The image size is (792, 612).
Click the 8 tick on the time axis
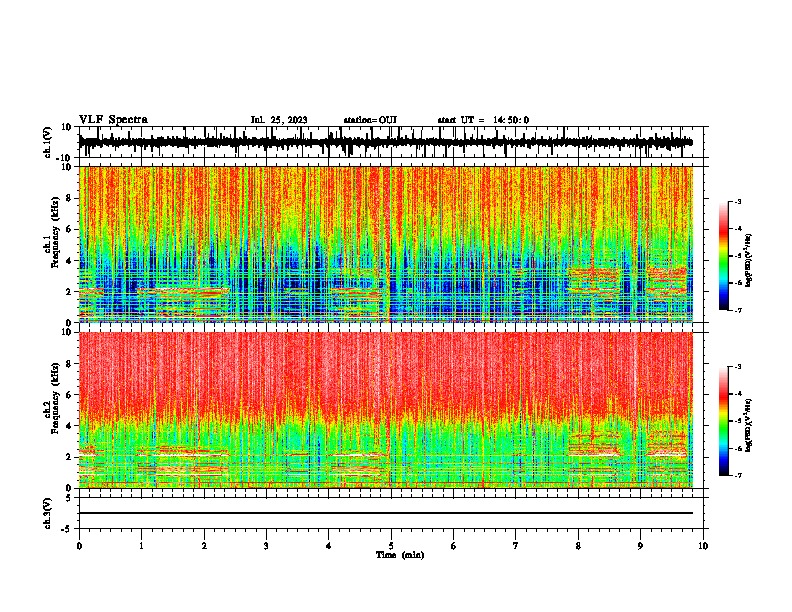(578, 546)
